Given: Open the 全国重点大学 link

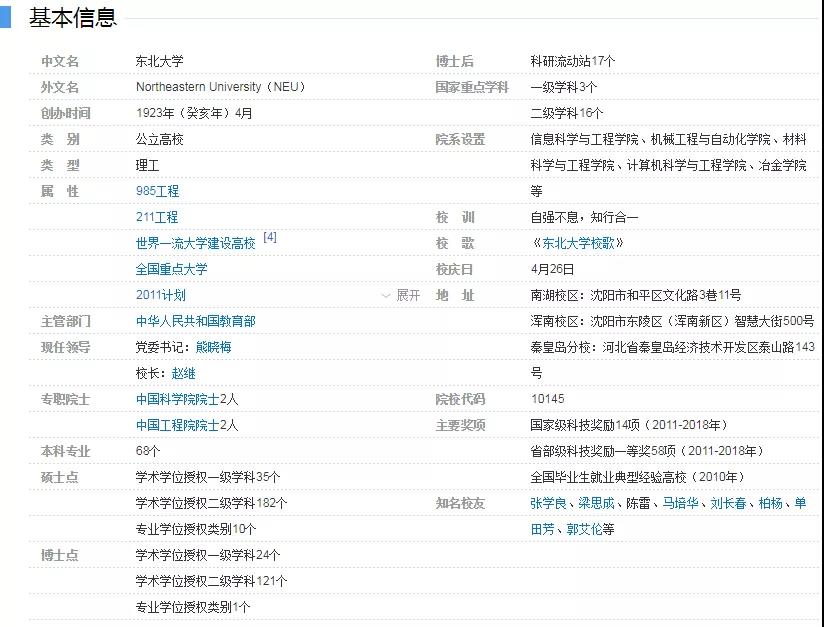Looking at the screenshot, I should coord(172,269).
